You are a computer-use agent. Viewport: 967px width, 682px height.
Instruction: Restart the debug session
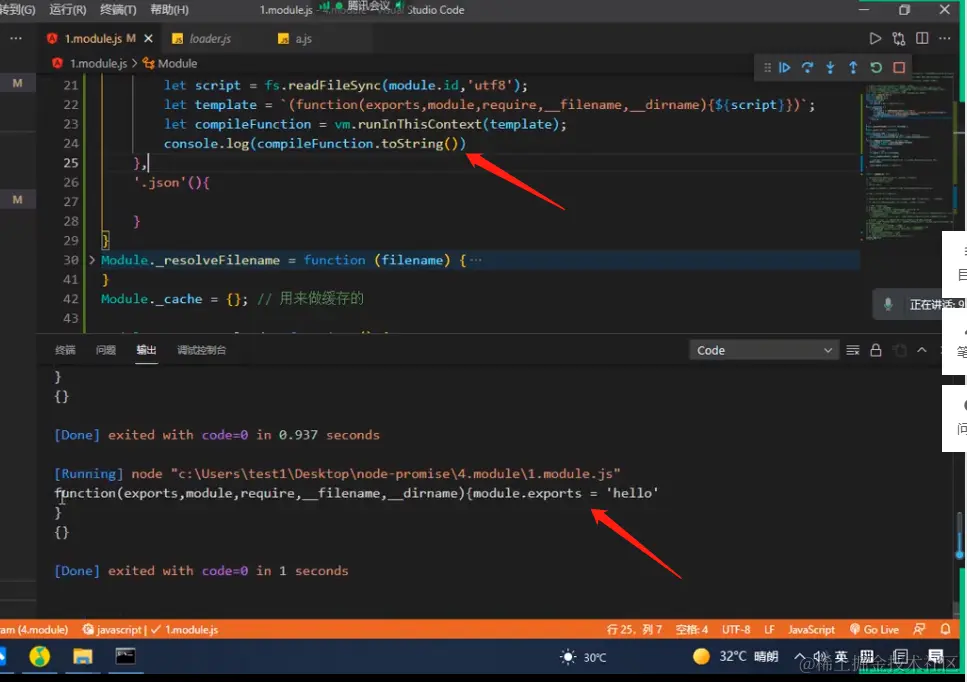point(876,68)
